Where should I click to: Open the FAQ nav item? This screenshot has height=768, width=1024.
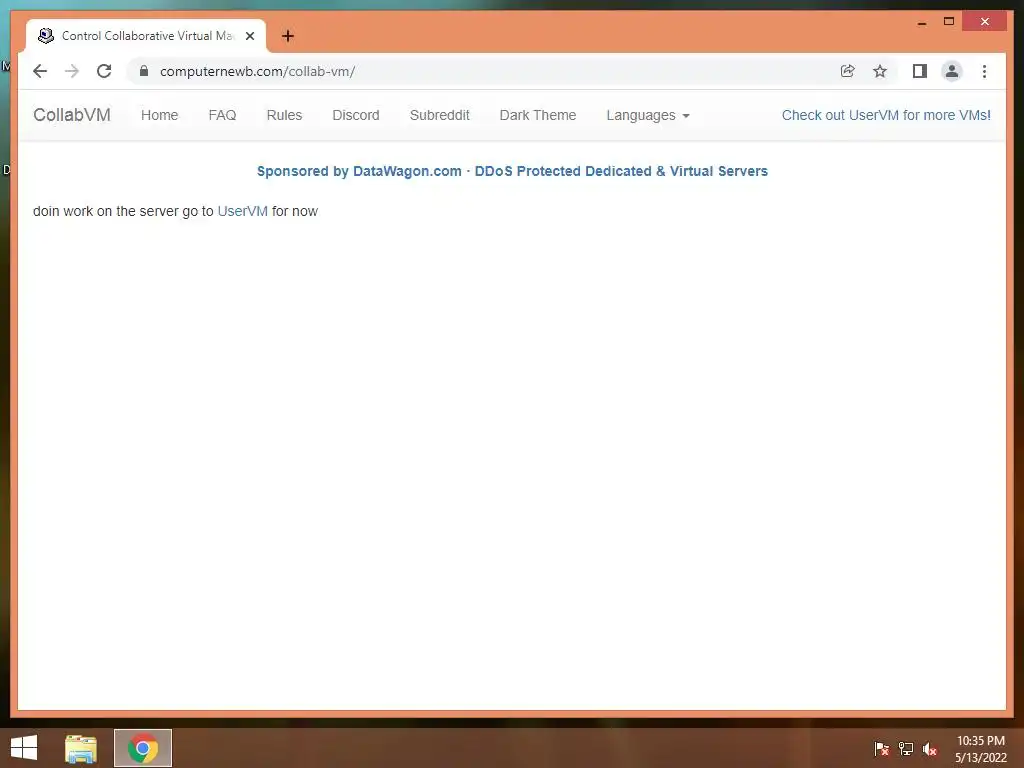pos(222,115)
